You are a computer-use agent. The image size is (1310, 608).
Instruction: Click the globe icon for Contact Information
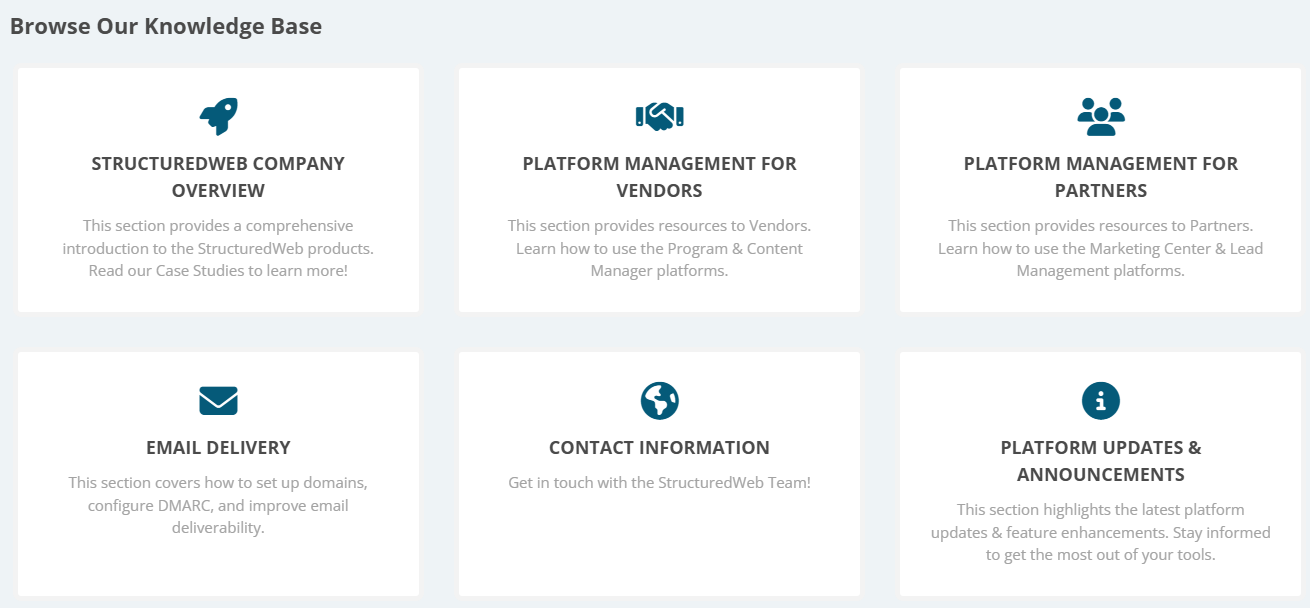coord(659,400)
